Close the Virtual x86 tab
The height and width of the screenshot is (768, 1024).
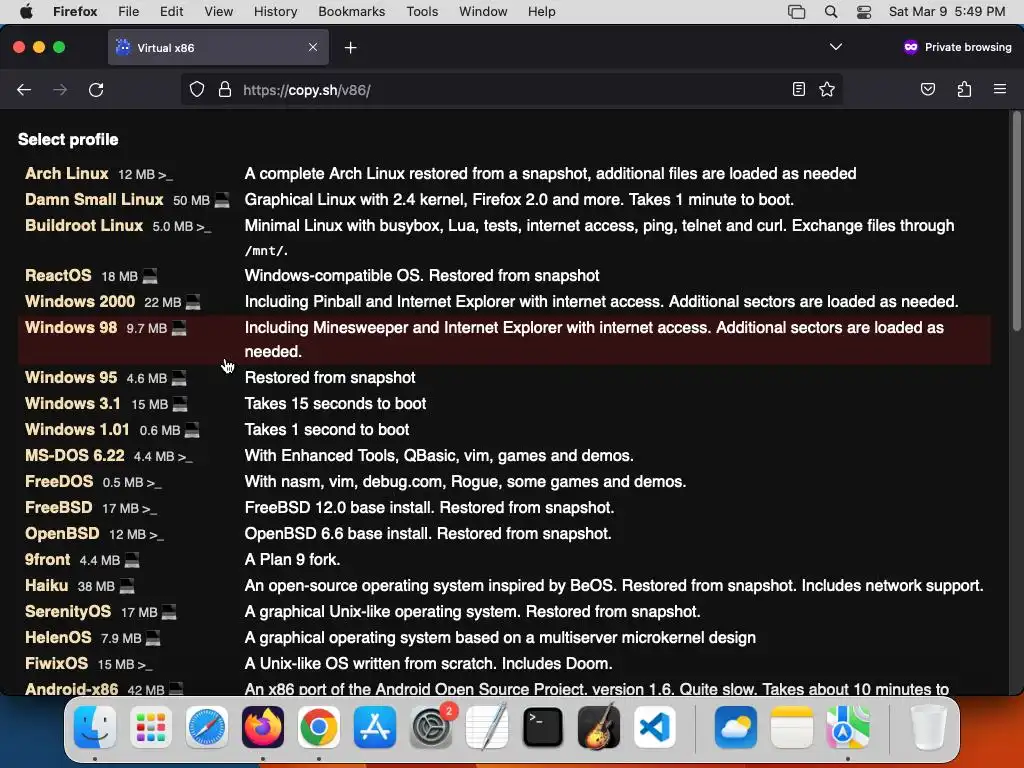313,47
